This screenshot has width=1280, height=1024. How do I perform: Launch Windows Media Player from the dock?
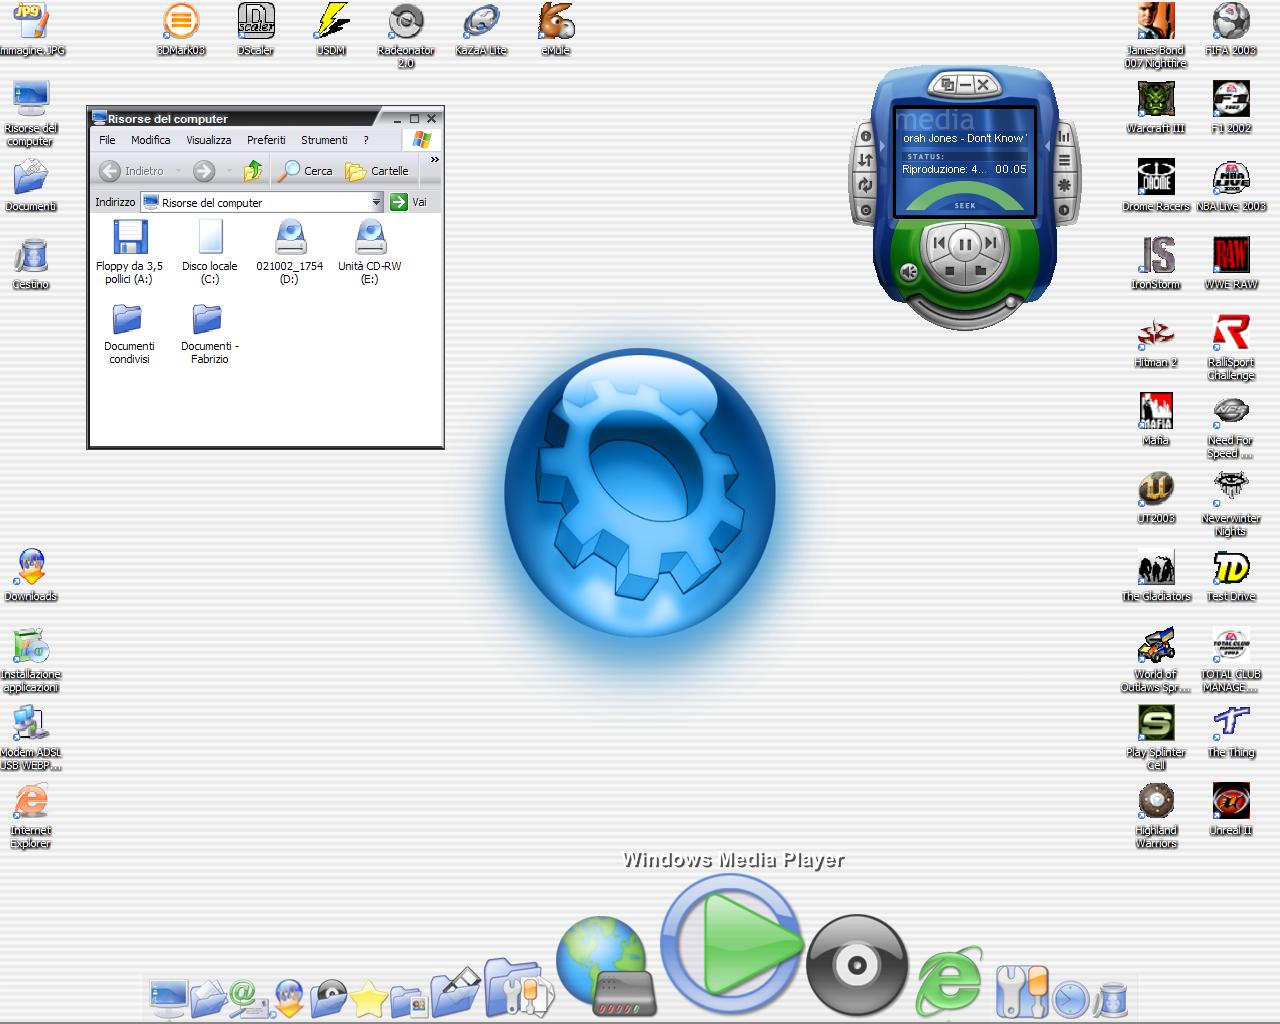[x=733, y=943]
